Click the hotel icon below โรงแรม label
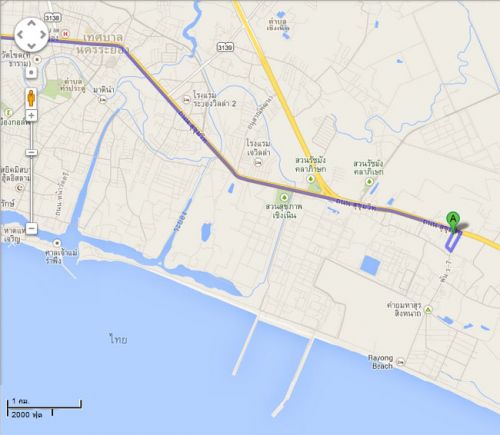Screen dimensions: 500x435 [x=258, y=163]
